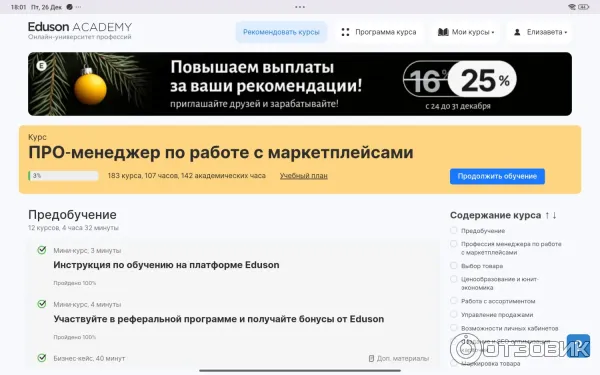This screenshot has height=375, width=600.
Task: Click the battery indicator icon
Action: pyautogui.click(x=584, y=7)
